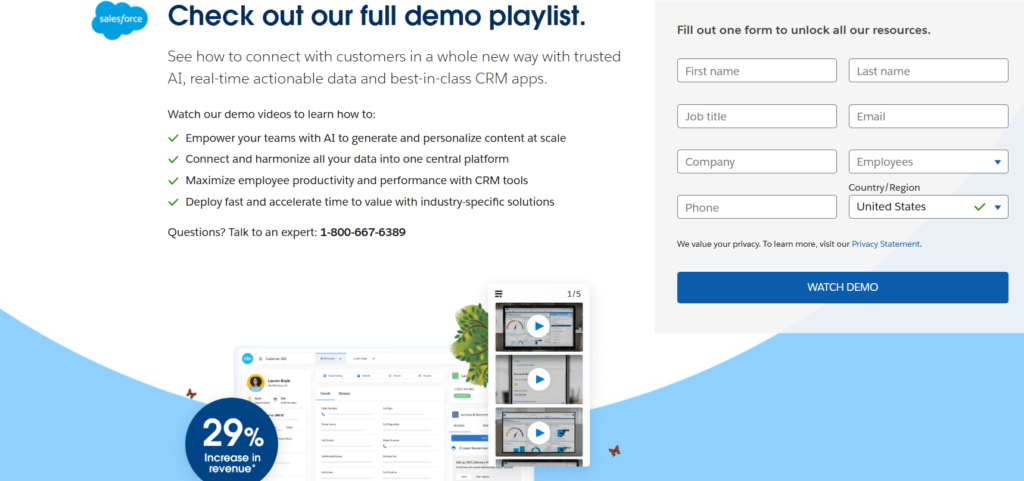Select the Email input field
Screen dimensions: 1024x481
pos(928,116)
